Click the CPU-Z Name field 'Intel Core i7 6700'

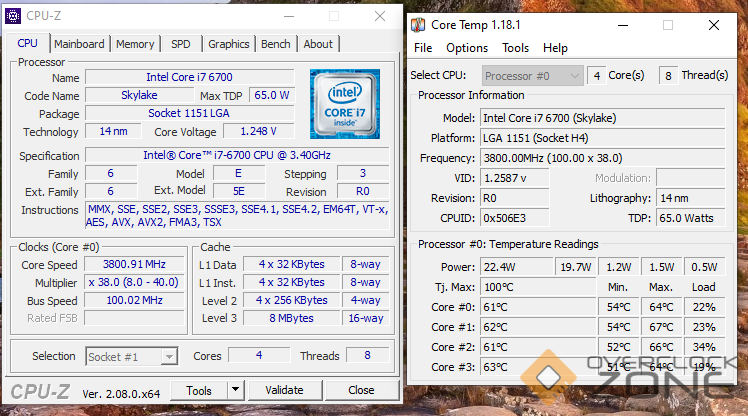click(x=189, y=77)
